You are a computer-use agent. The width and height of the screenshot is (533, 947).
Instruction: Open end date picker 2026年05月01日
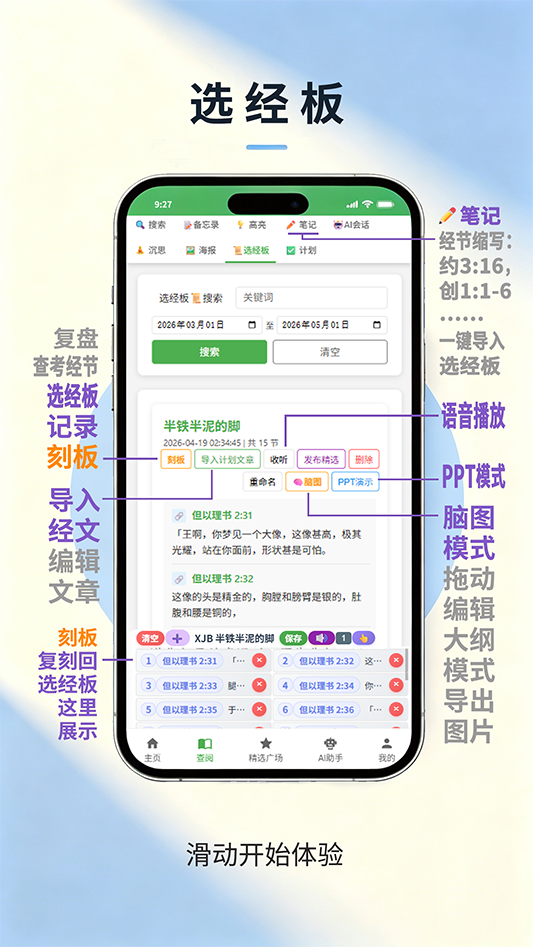tap(332, 325)
